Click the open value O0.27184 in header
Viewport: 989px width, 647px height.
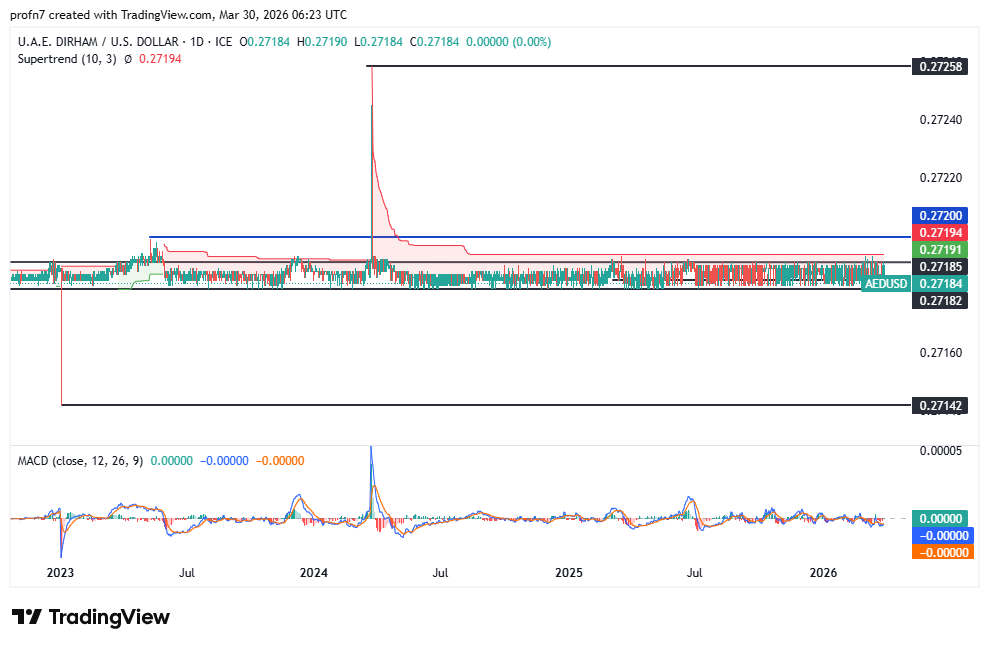[264, 42]
